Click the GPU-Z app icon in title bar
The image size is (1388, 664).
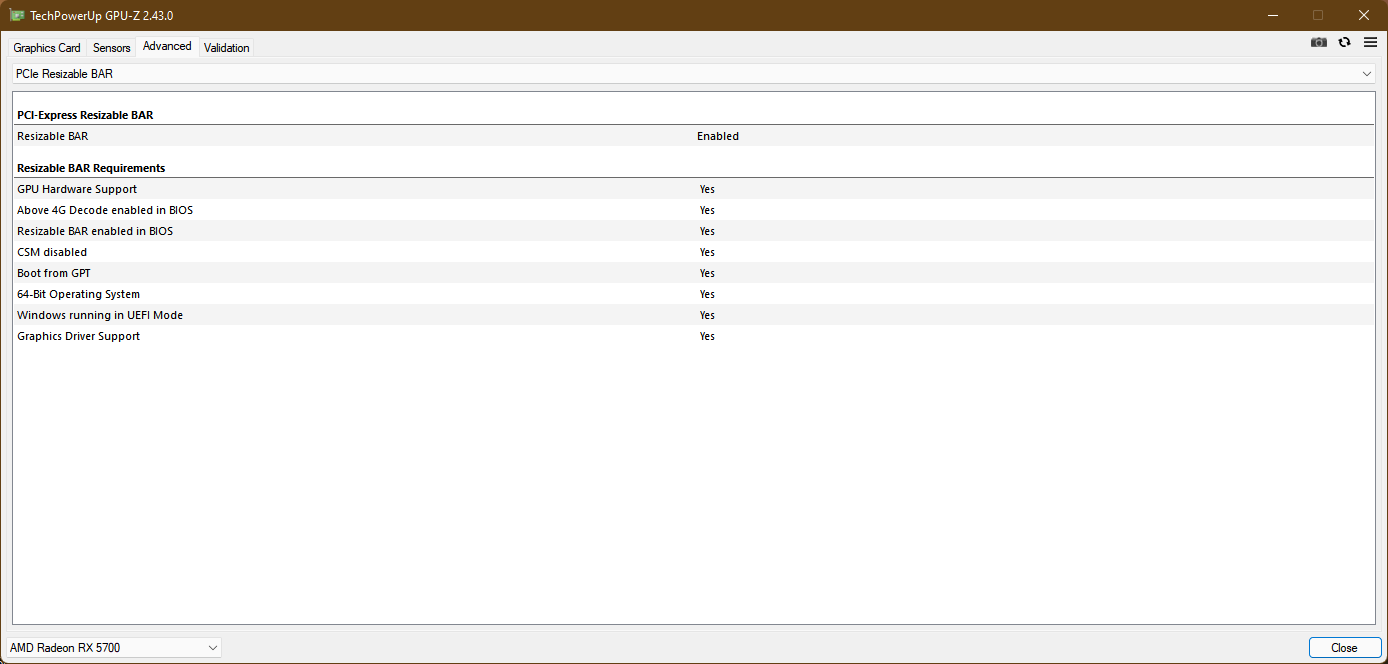tap(17, 15)
